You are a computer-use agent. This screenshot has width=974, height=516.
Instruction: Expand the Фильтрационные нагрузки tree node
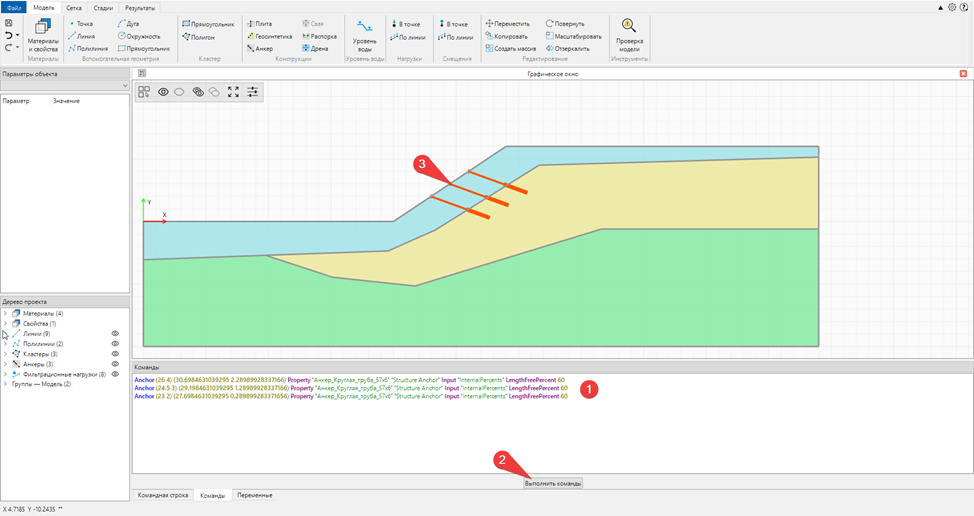pos(5,374)
